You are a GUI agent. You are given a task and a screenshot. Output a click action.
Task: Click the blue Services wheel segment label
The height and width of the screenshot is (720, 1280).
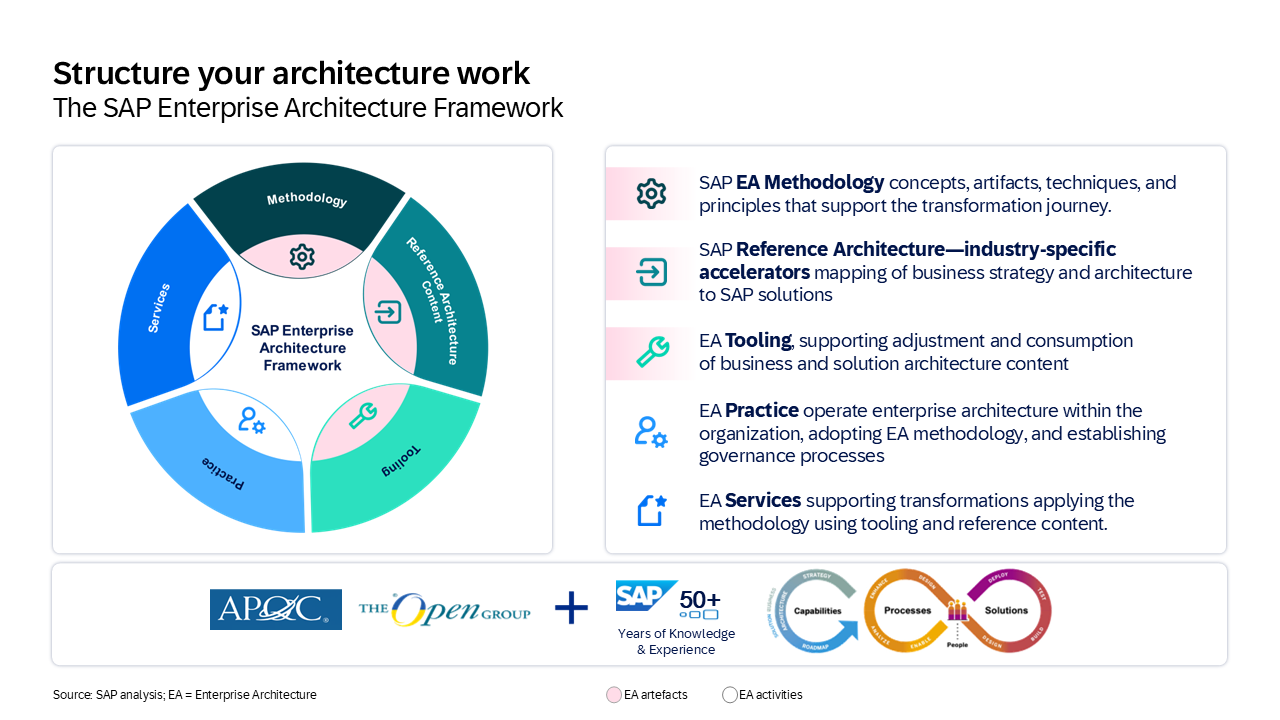[x=159, y=308]
